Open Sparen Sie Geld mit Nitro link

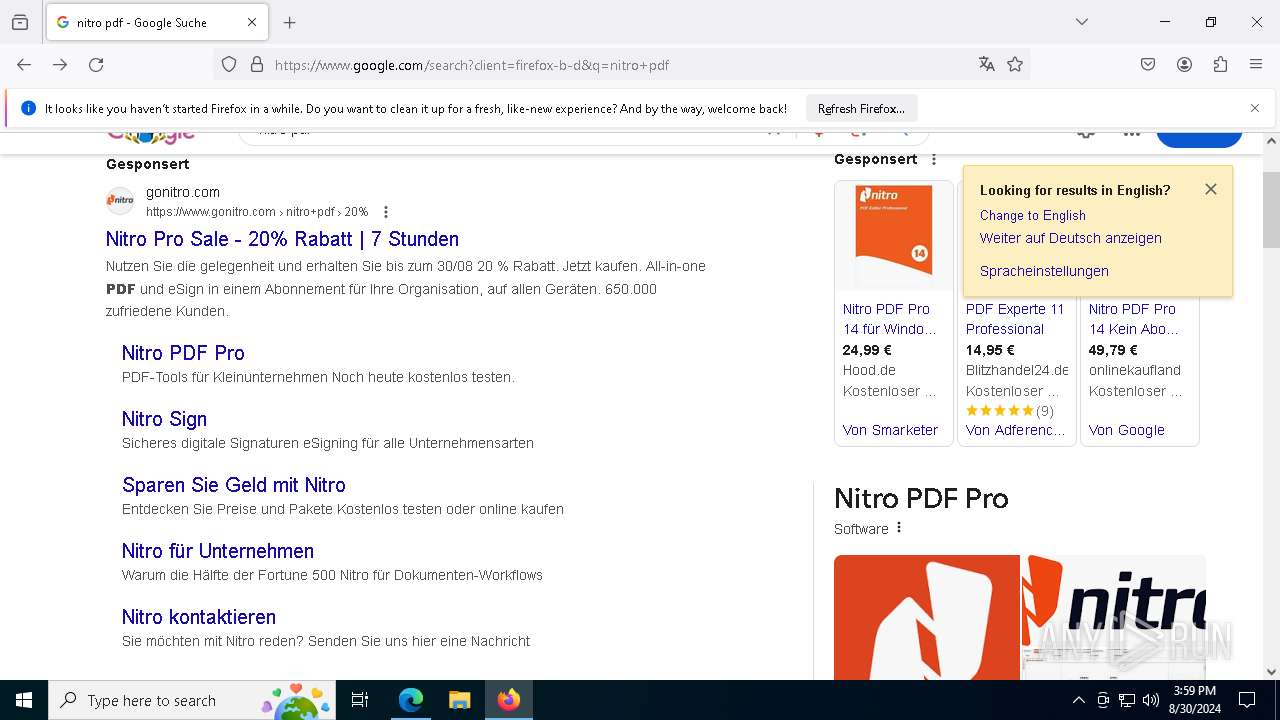click(x=234, y=485)
